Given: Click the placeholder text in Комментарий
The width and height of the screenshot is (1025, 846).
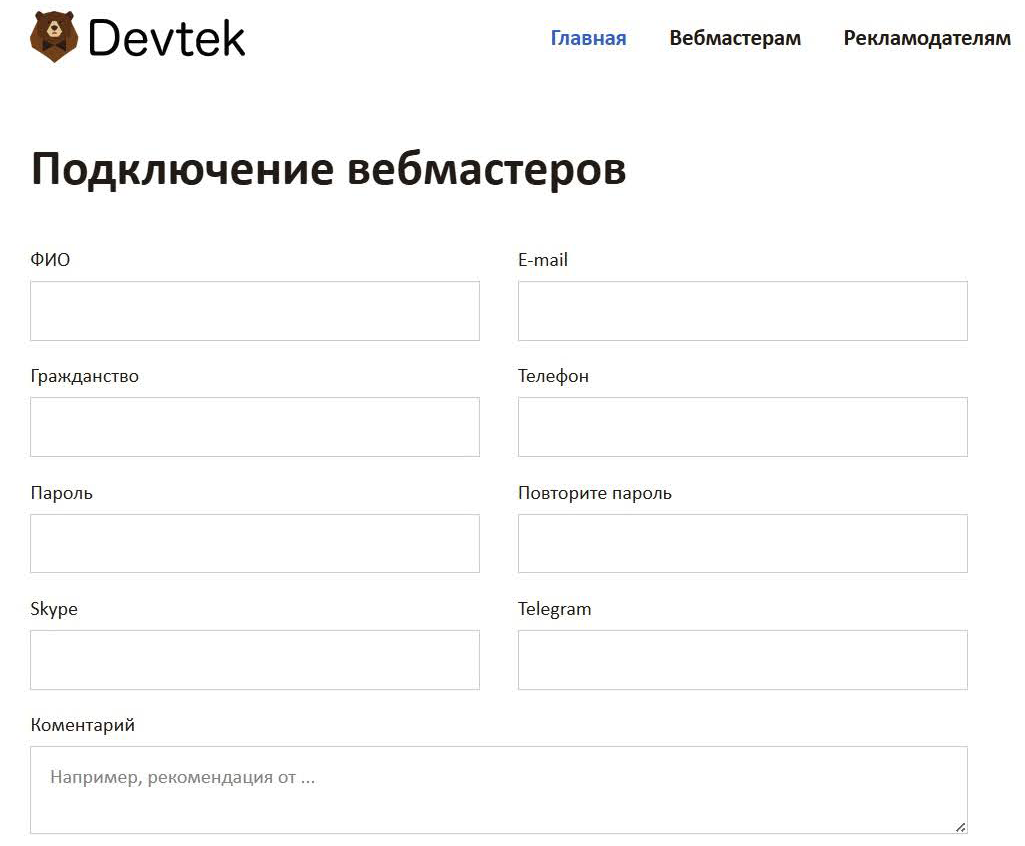Looking at the screenshot, I should click(x=181, y=776).
